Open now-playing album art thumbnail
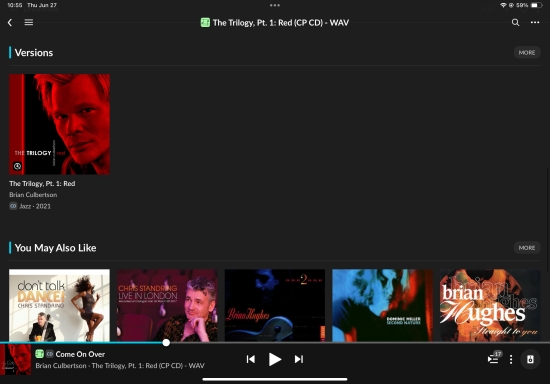The image size is (550, 384). tap(15, 359)
